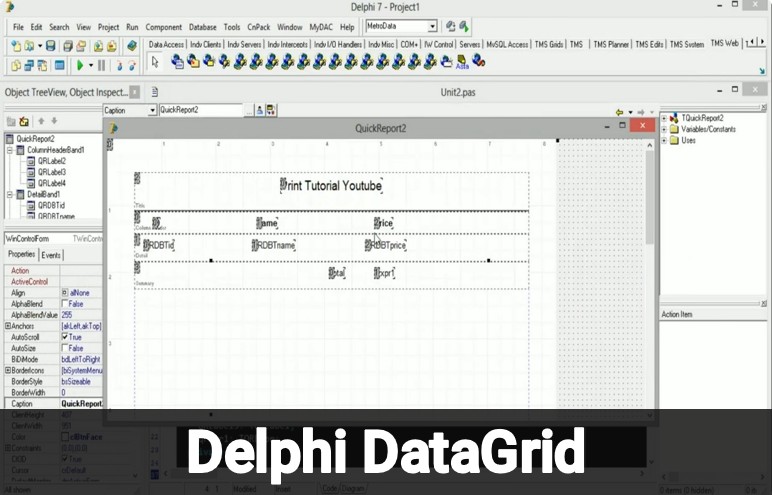Toggle the AutoSize False checkbox

point(64,348)
